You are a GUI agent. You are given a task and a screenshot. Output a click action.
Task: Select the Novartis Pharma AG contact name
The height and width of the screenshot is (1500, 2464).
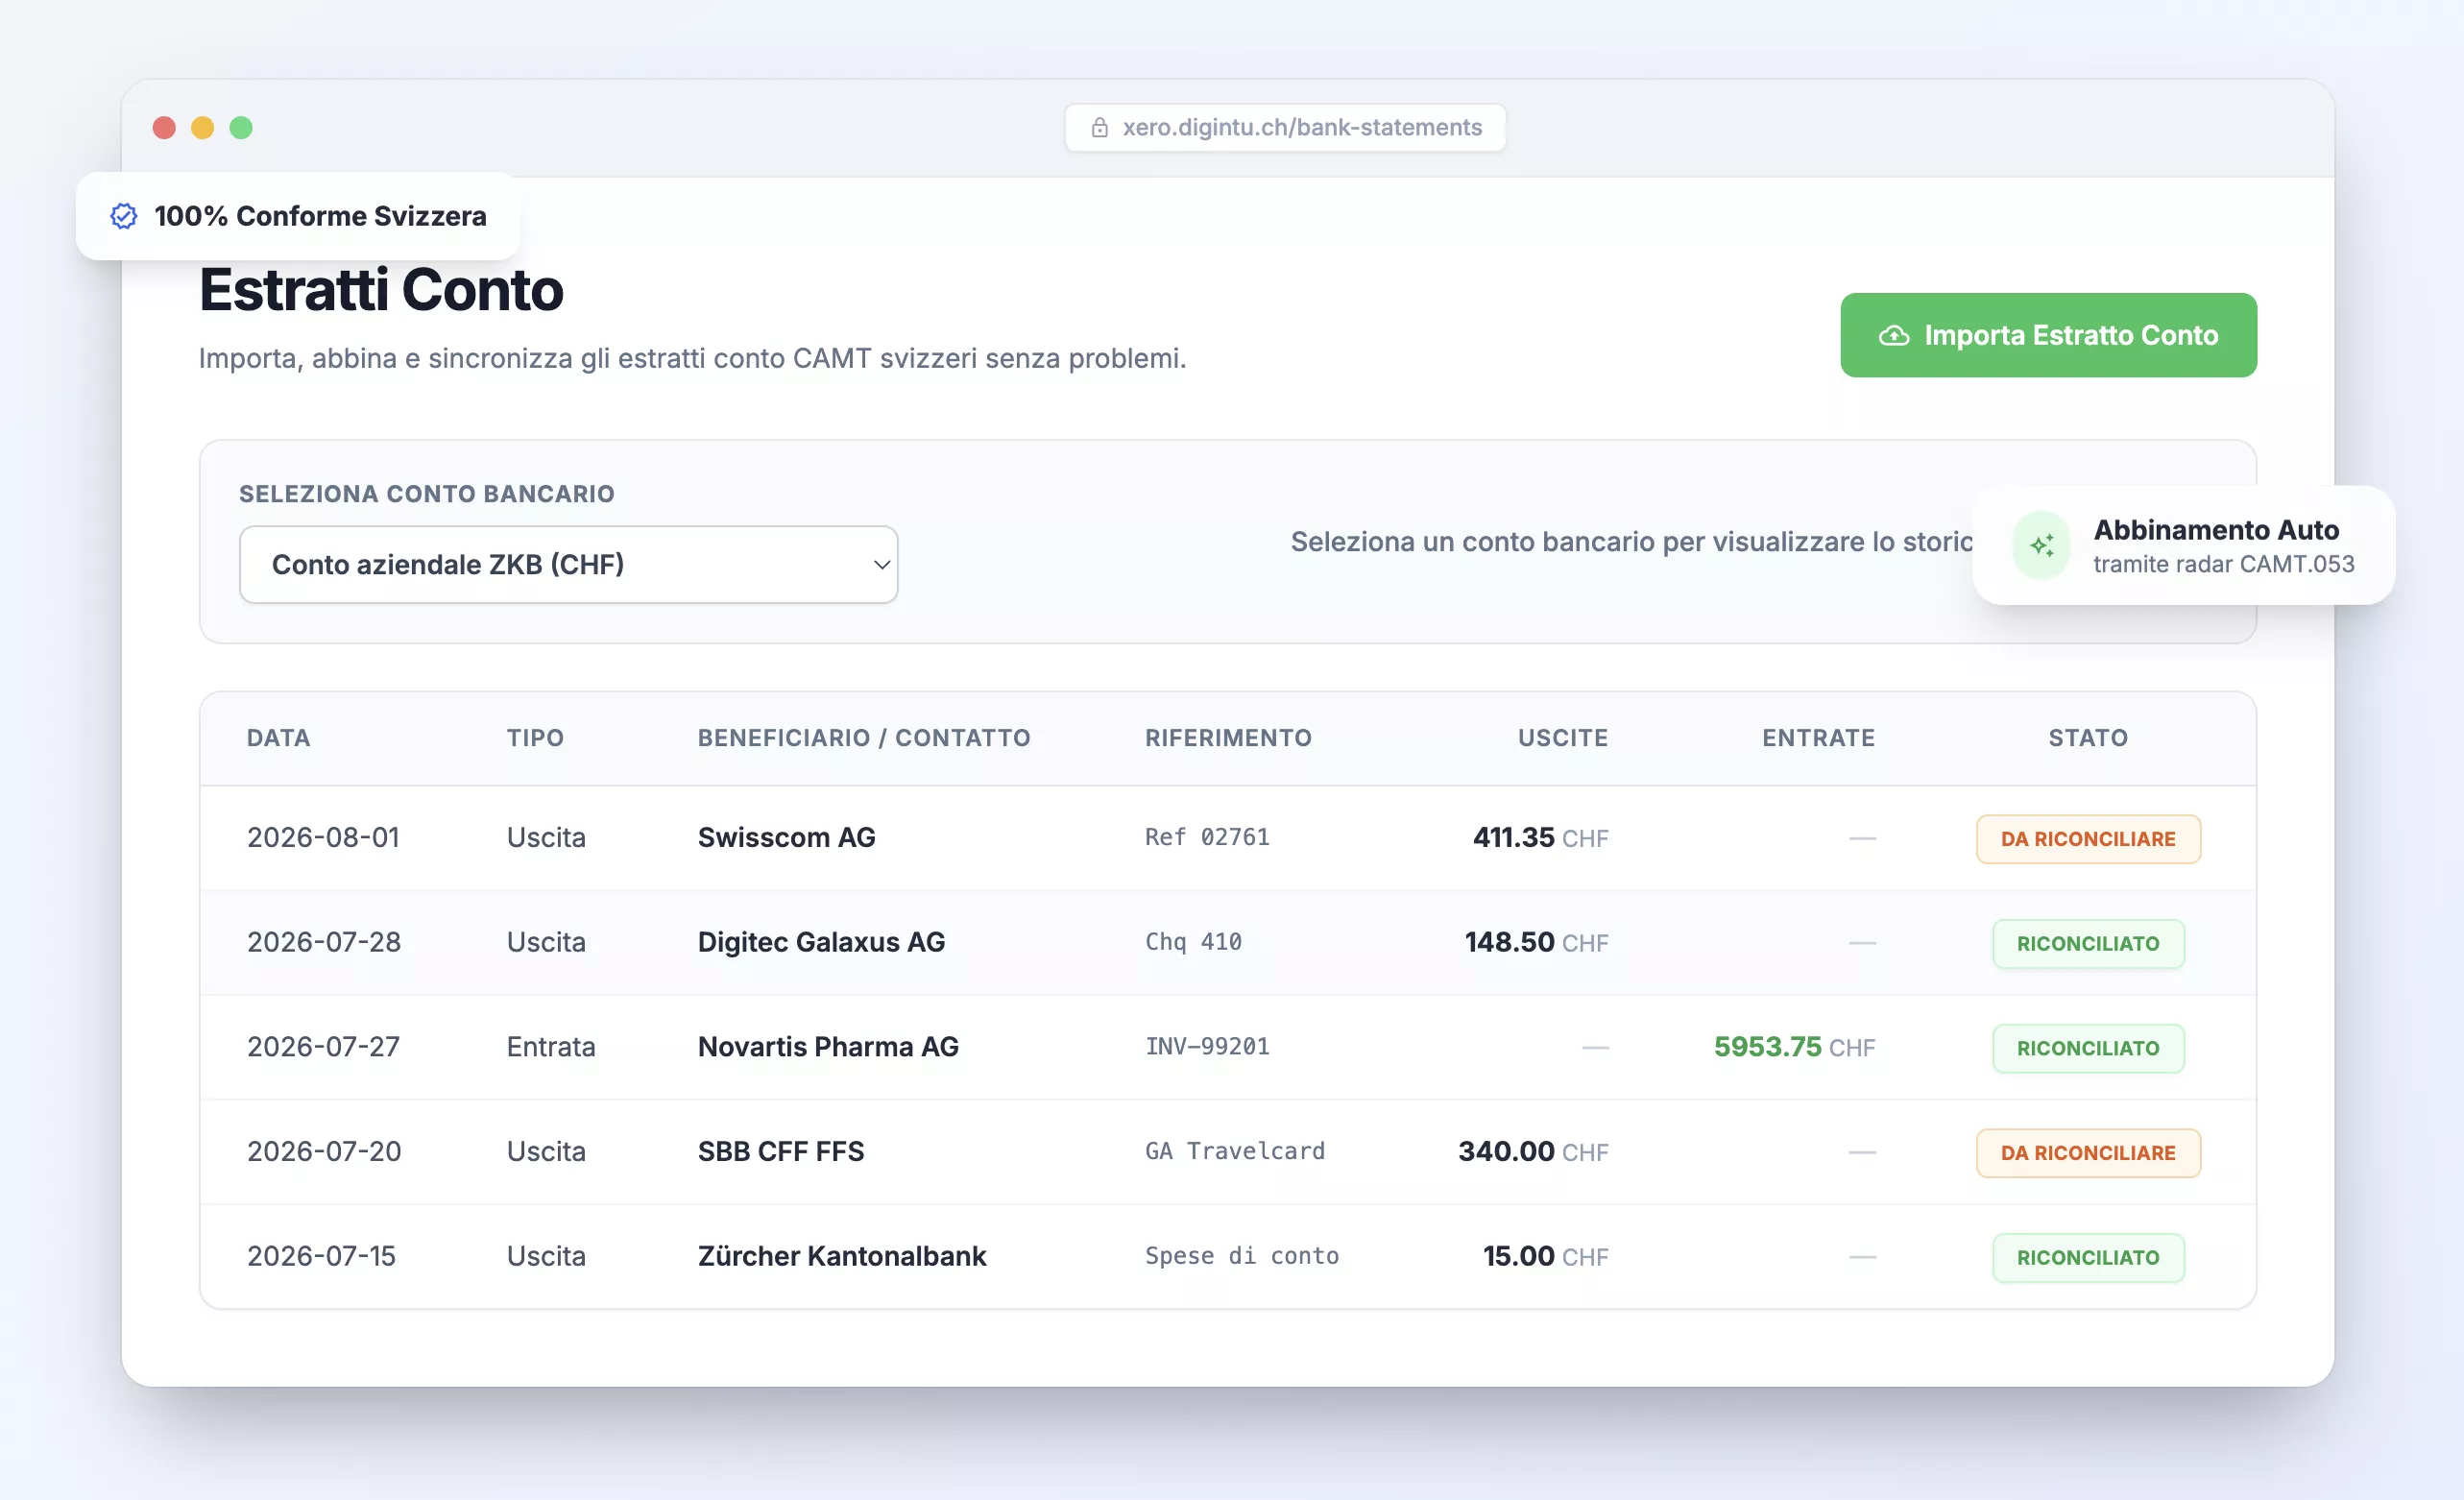click(828, 1047)
